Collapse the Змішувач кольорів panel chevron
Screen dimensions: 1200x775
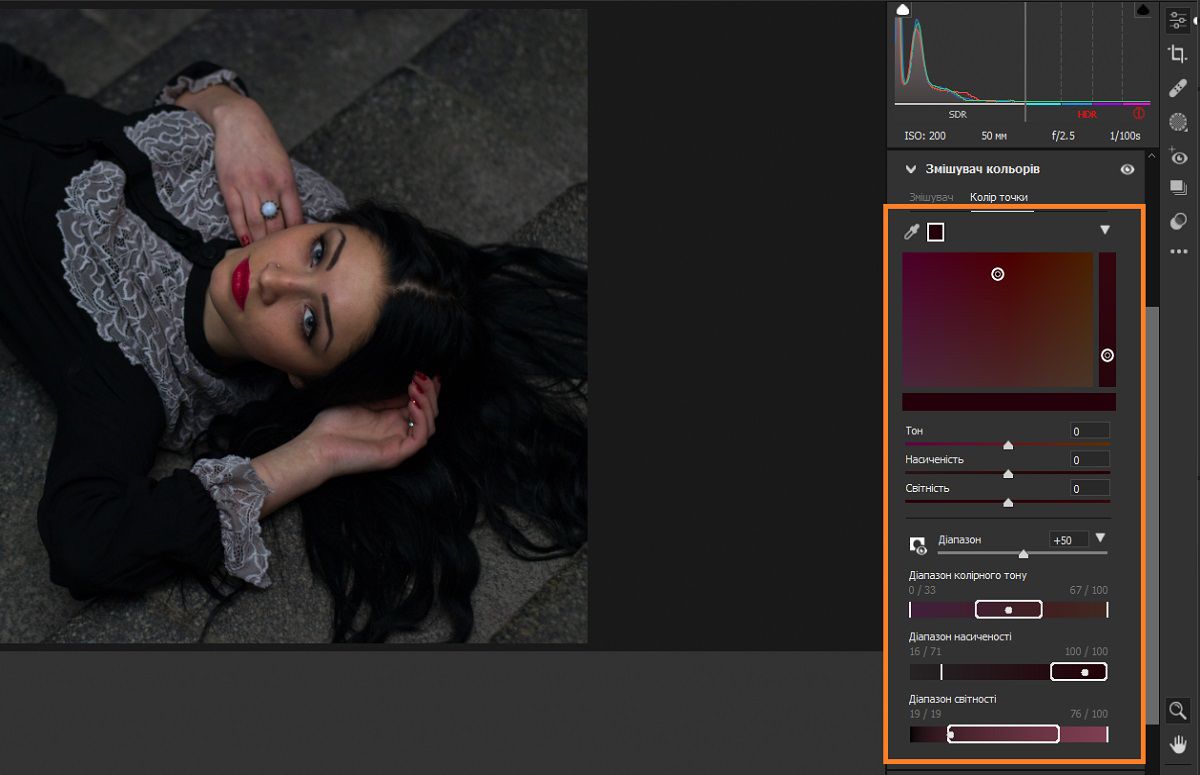click(911, 170)
